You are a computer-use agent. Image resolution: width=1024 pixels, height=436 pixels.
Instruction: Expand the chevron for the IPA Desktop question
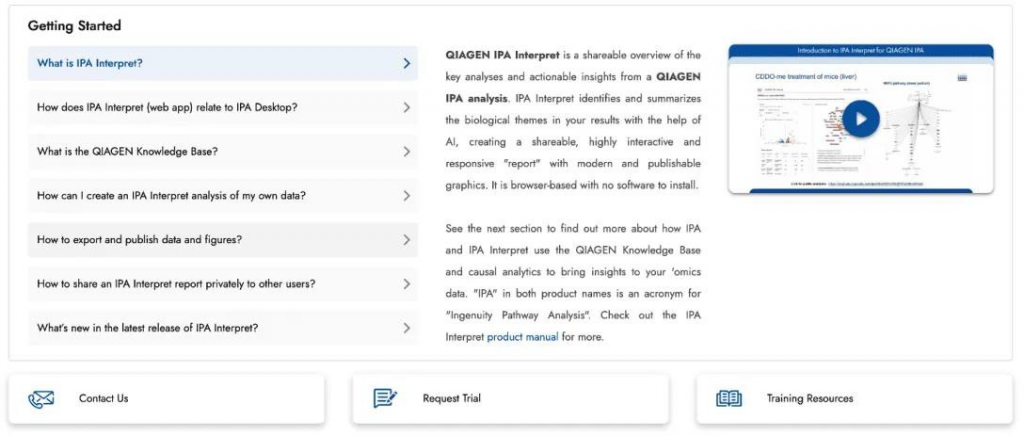tap(406, 107)
